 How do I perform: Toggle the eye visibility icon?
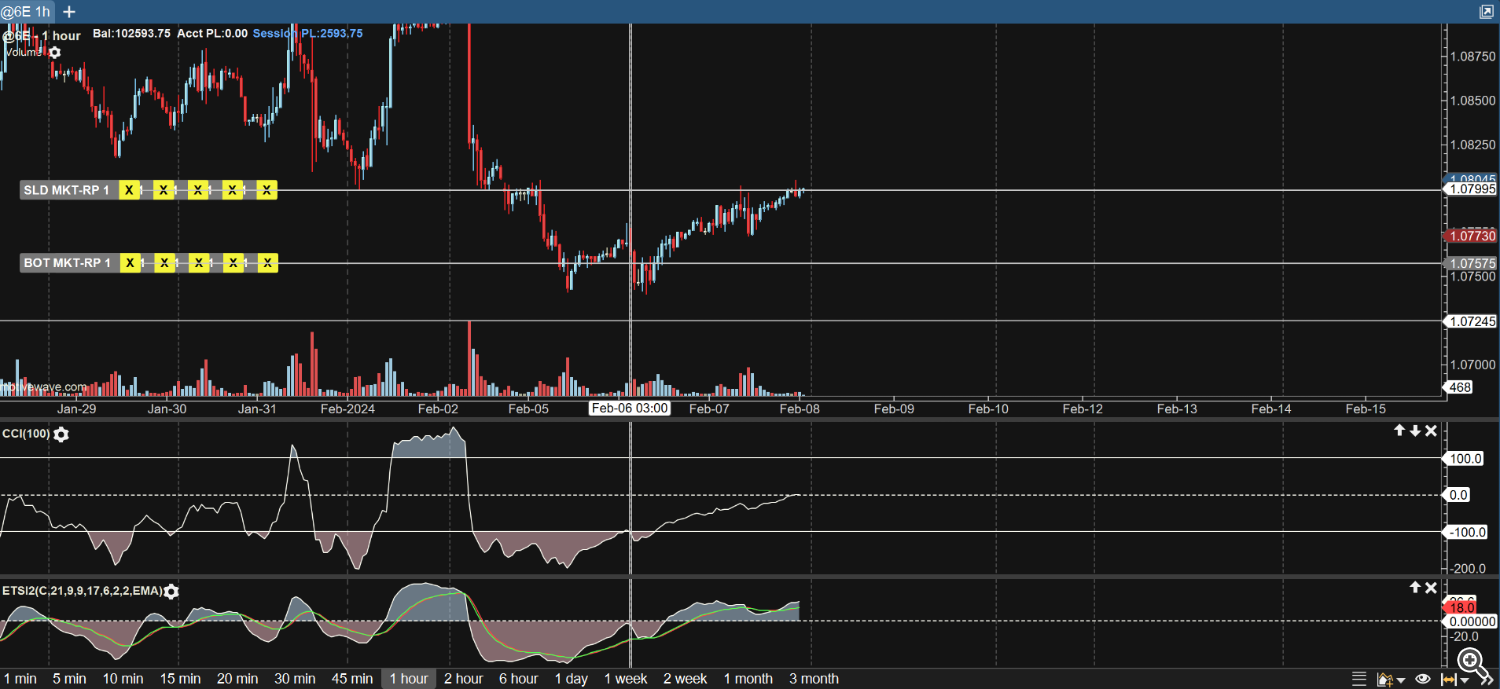point(1422,679)
